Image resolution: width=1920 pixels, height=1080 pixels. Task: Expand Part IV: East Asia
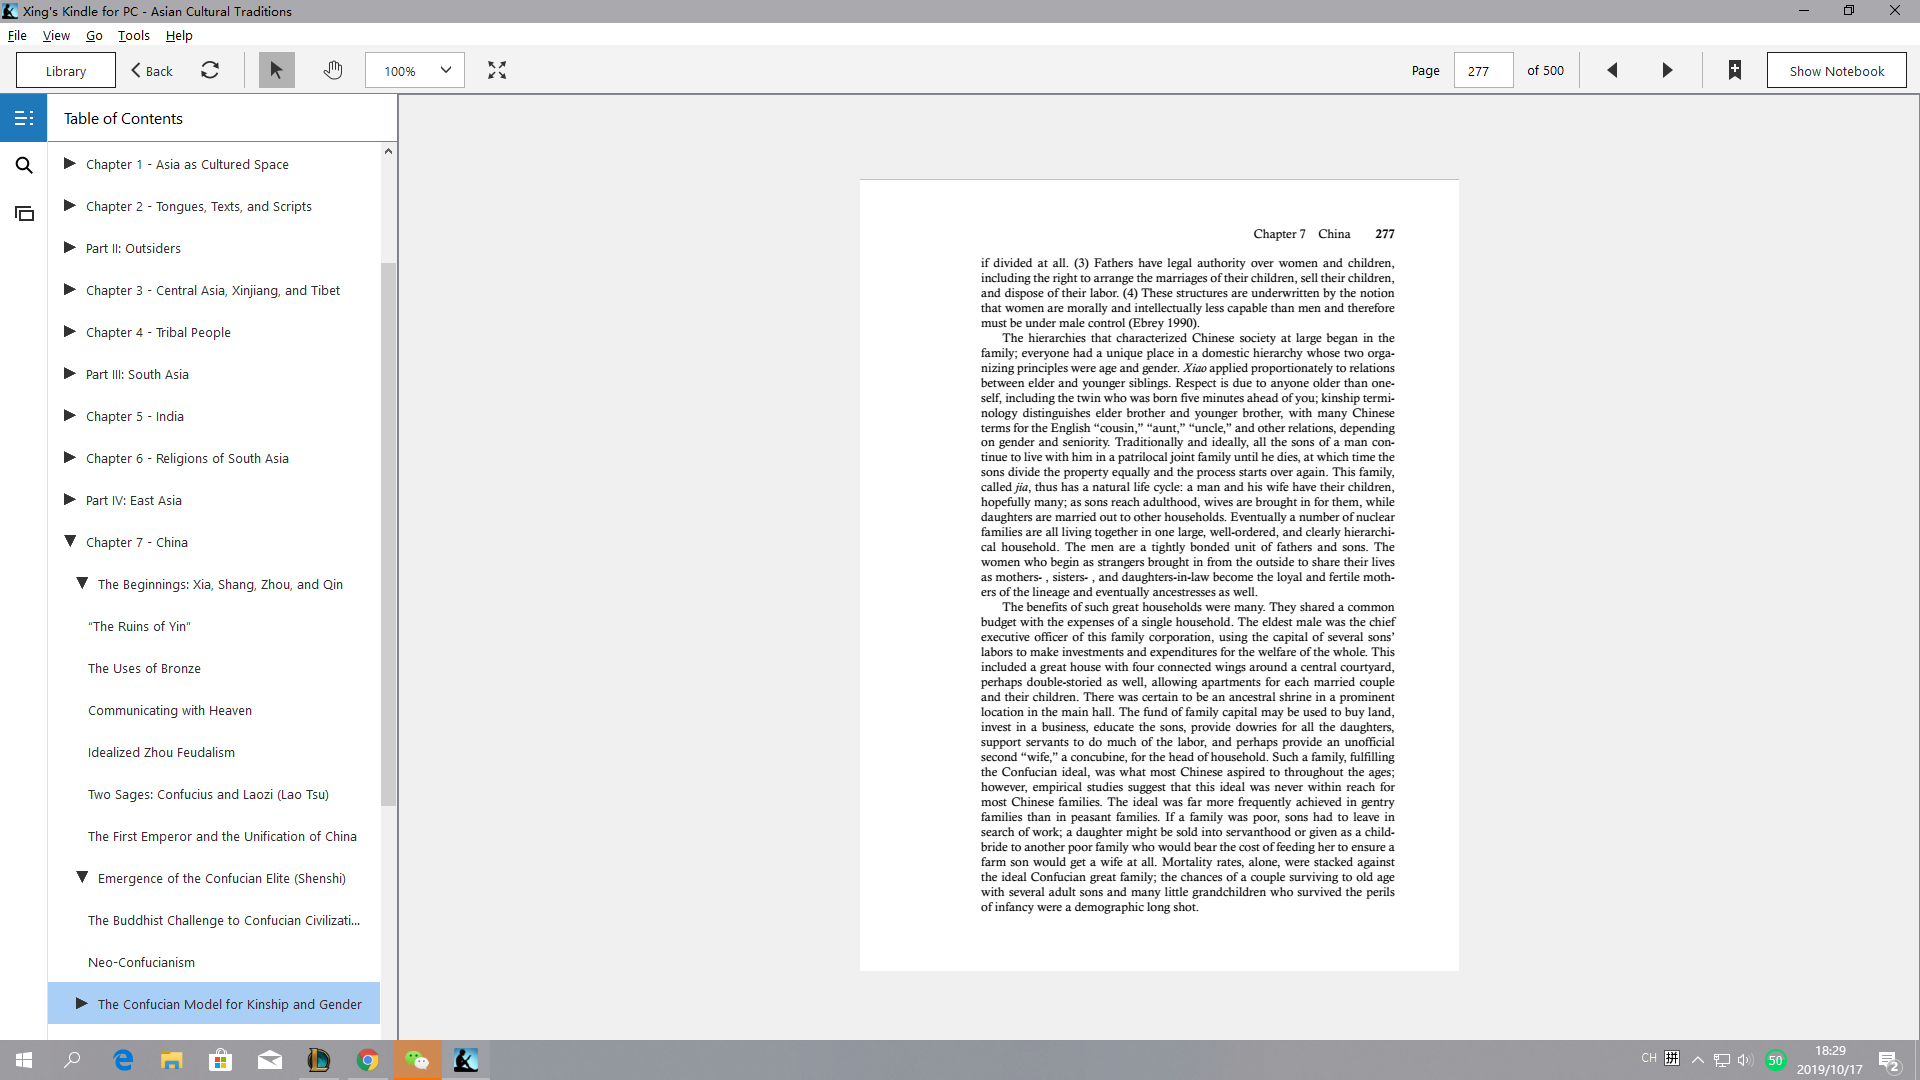click(x=70, y=500)
